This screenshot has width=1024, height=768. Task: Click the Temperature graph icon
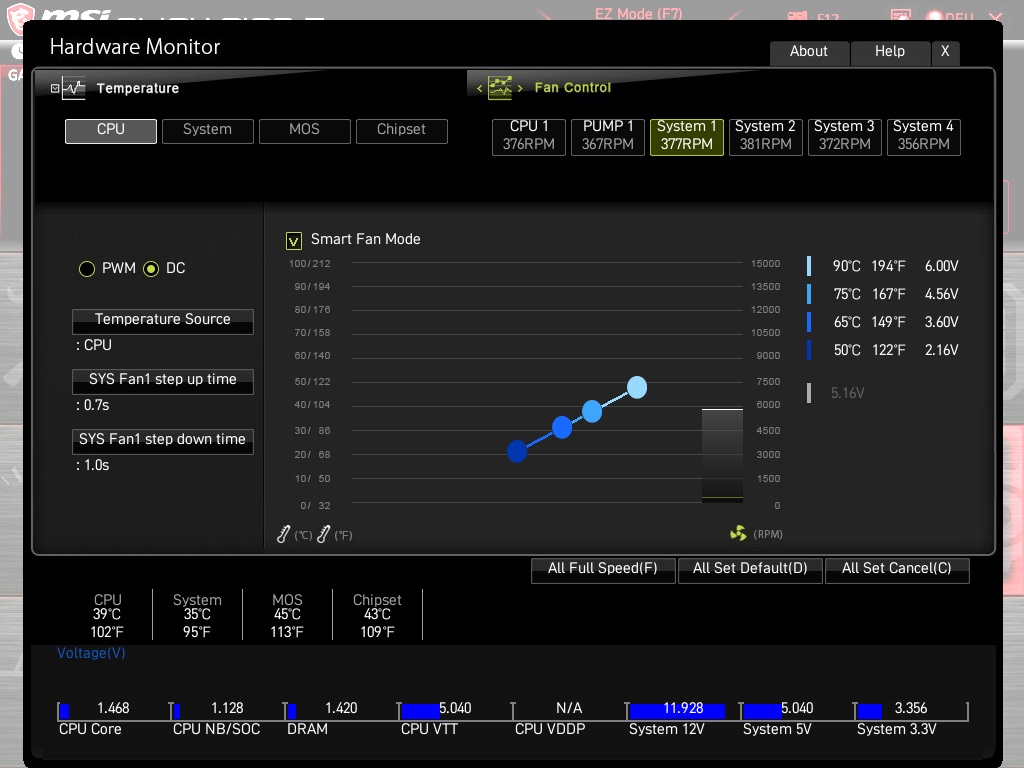point(74,88)
